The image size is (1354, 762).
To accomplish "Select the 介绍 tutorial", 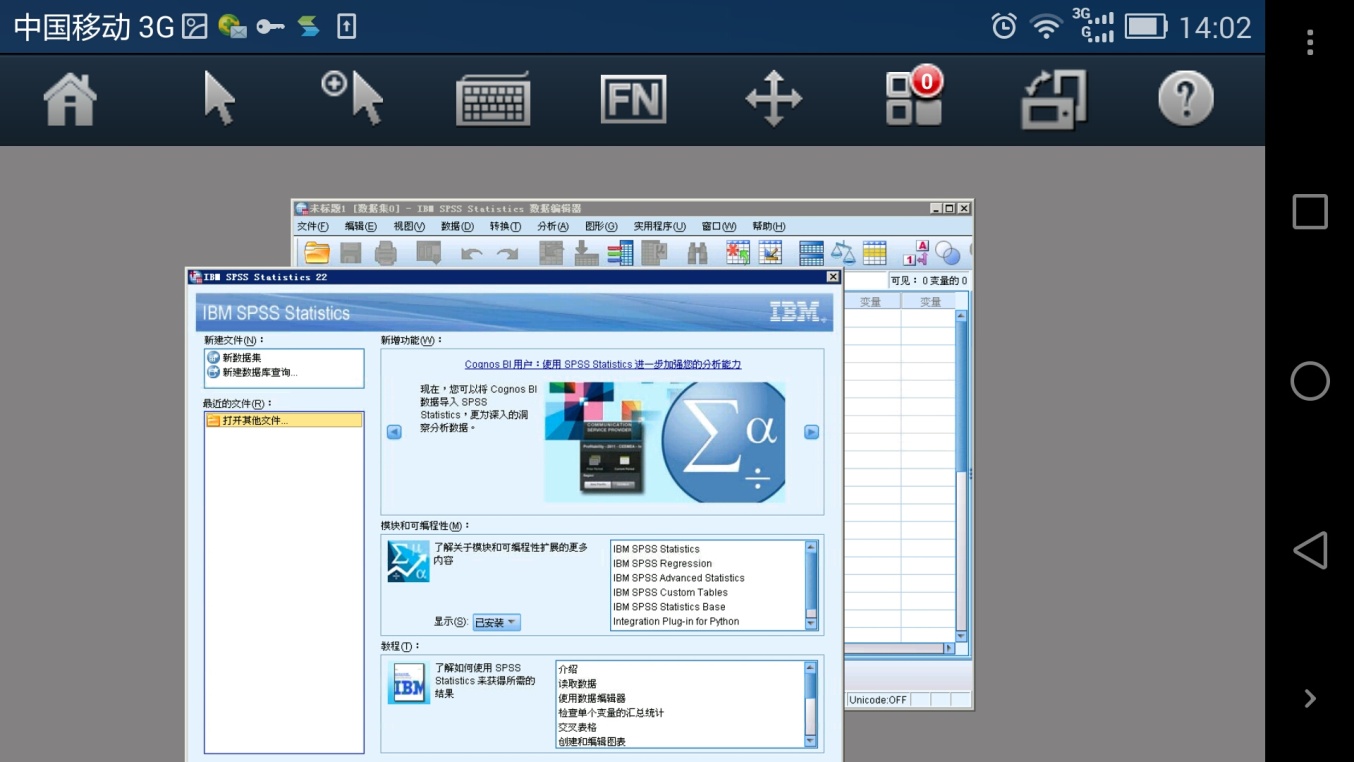I will pos(568,669).
